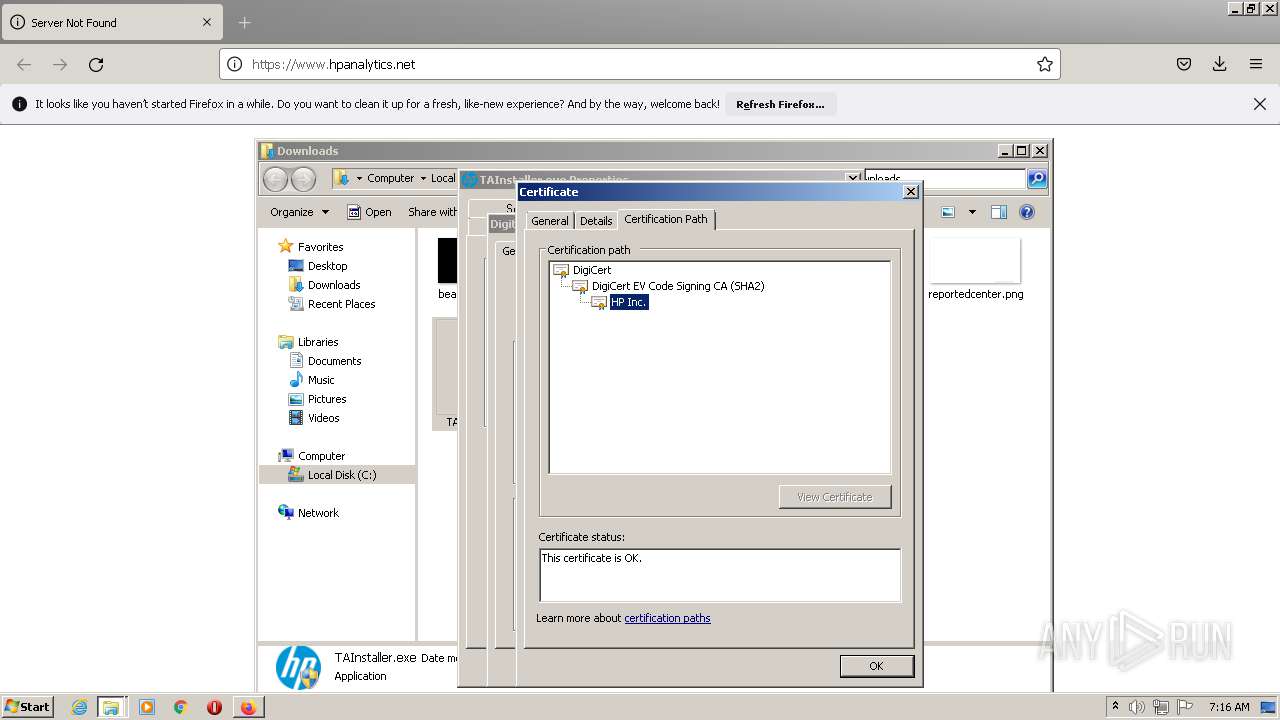Viewport: 1280px width, 720px height.
Task: Go forward in Firefox history
Action: (60, 64)
